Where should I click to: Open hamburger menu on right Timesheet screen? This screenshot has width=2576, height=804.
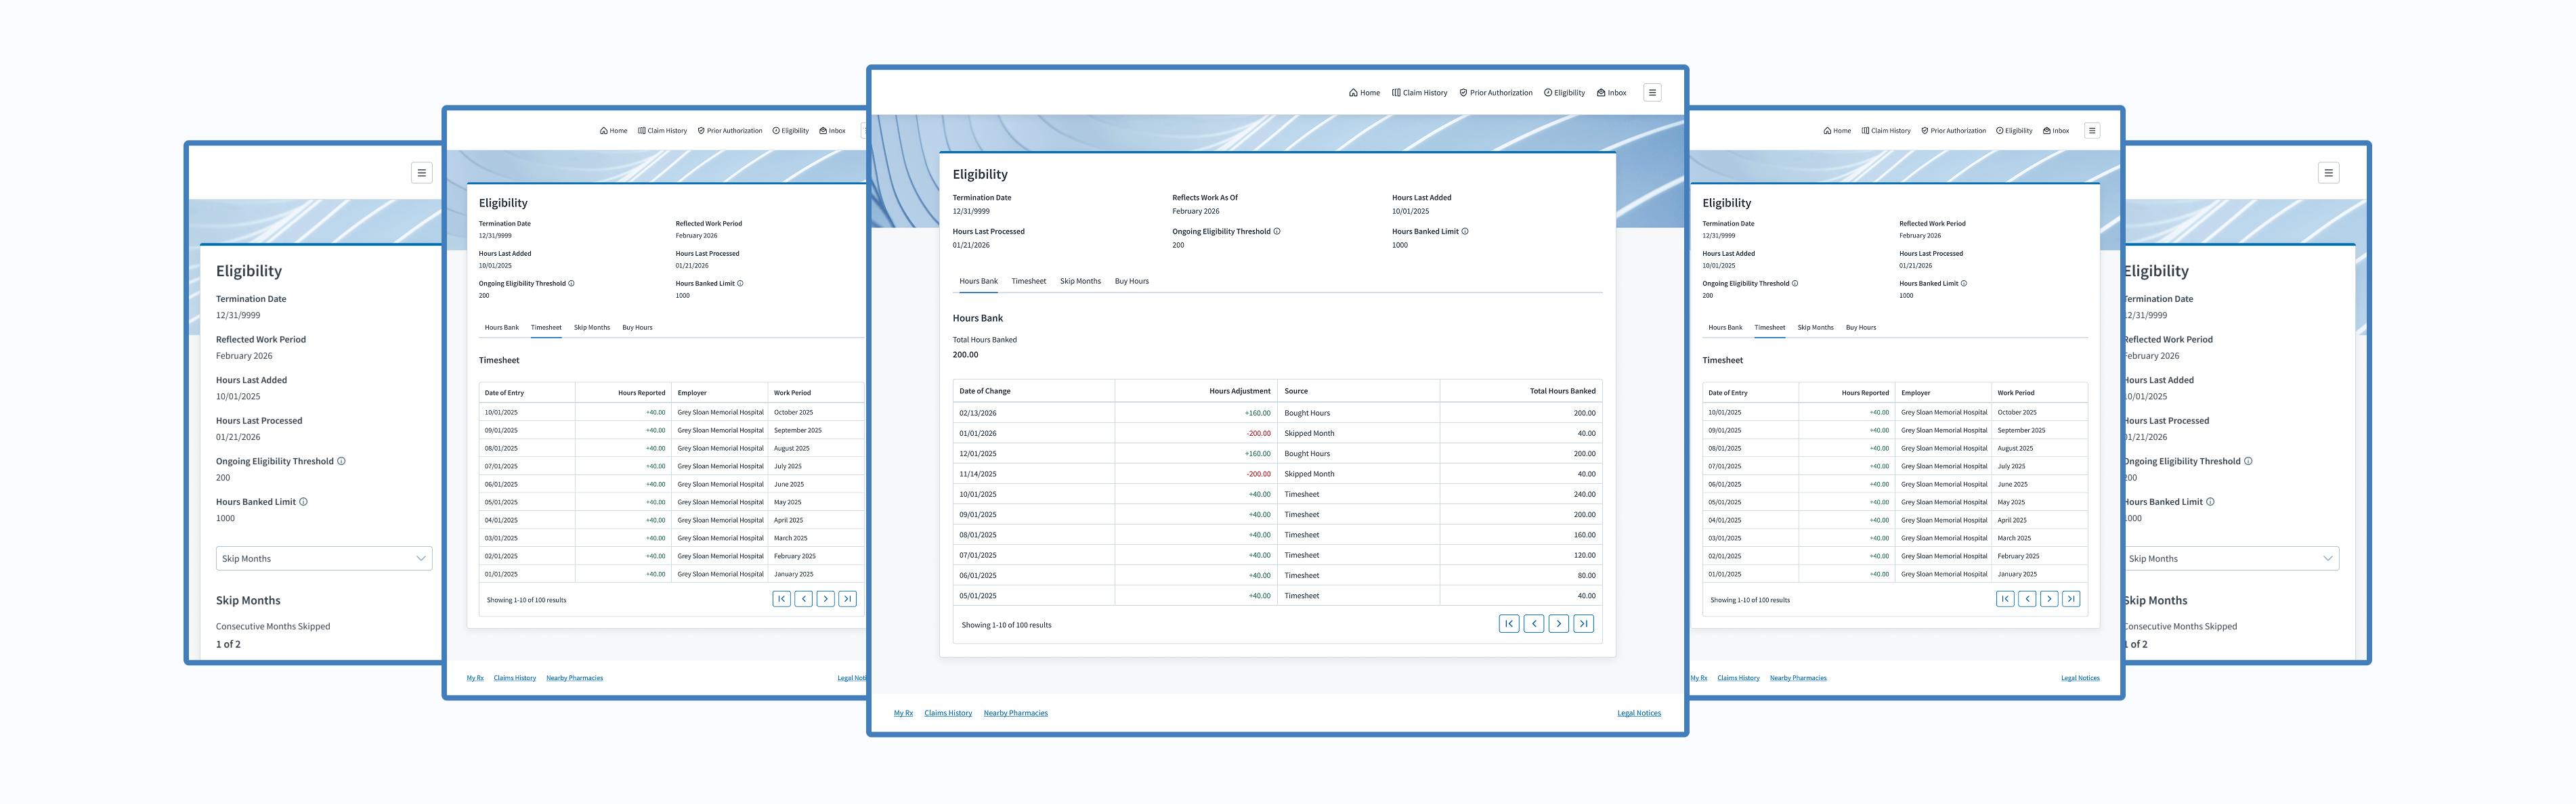(2091, 131)
